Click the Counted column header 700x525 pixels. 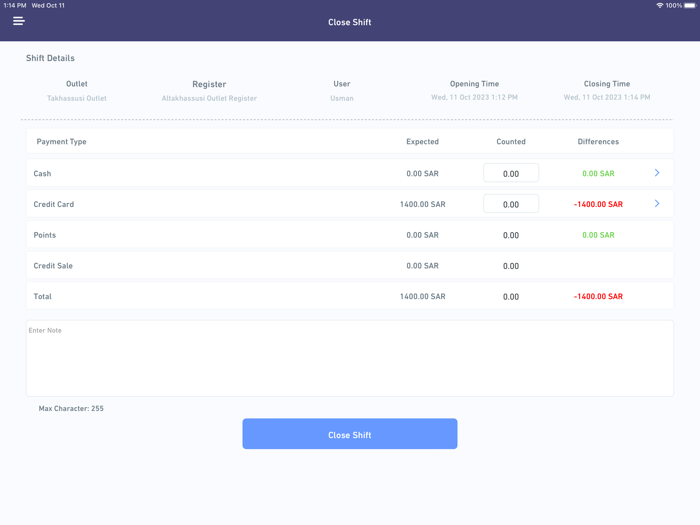coord(511,142)
